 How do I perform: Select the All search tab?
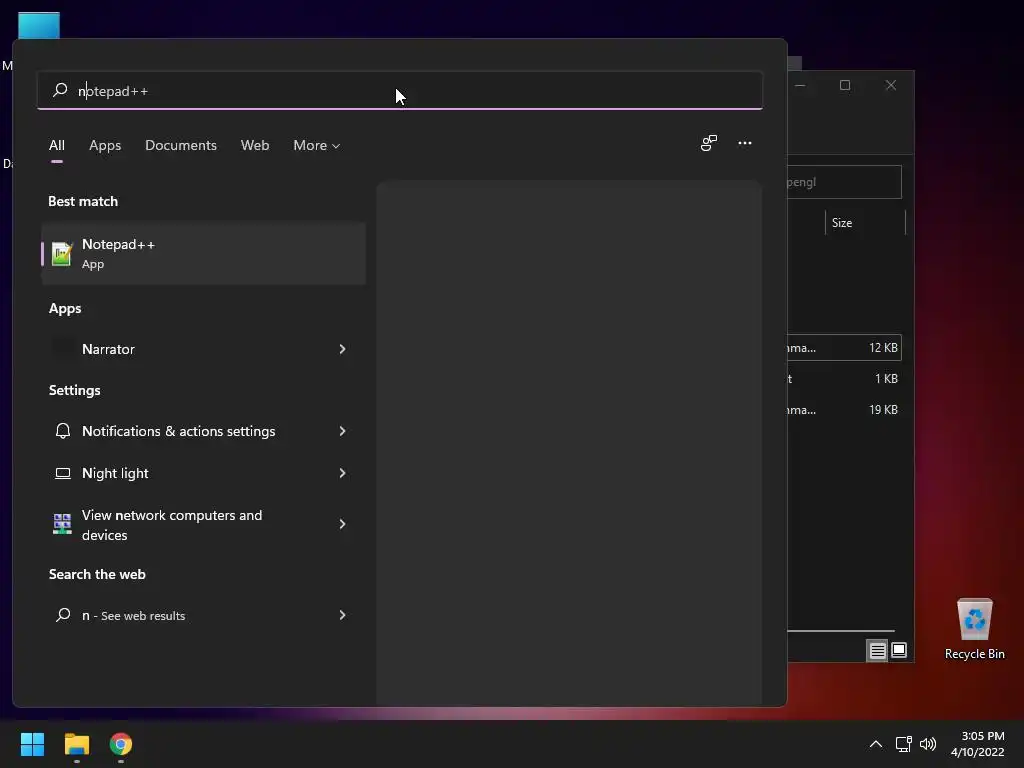click(57, 145)
